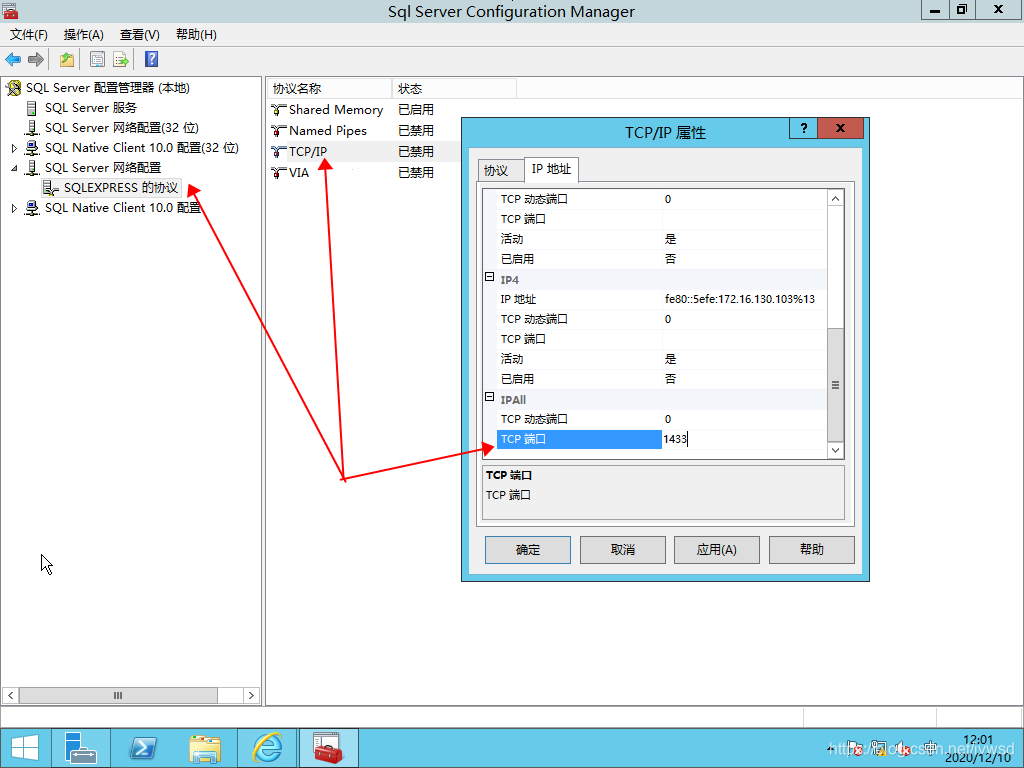
Task: Click the IPAll TCP 端口 value field
Action: 744,439
